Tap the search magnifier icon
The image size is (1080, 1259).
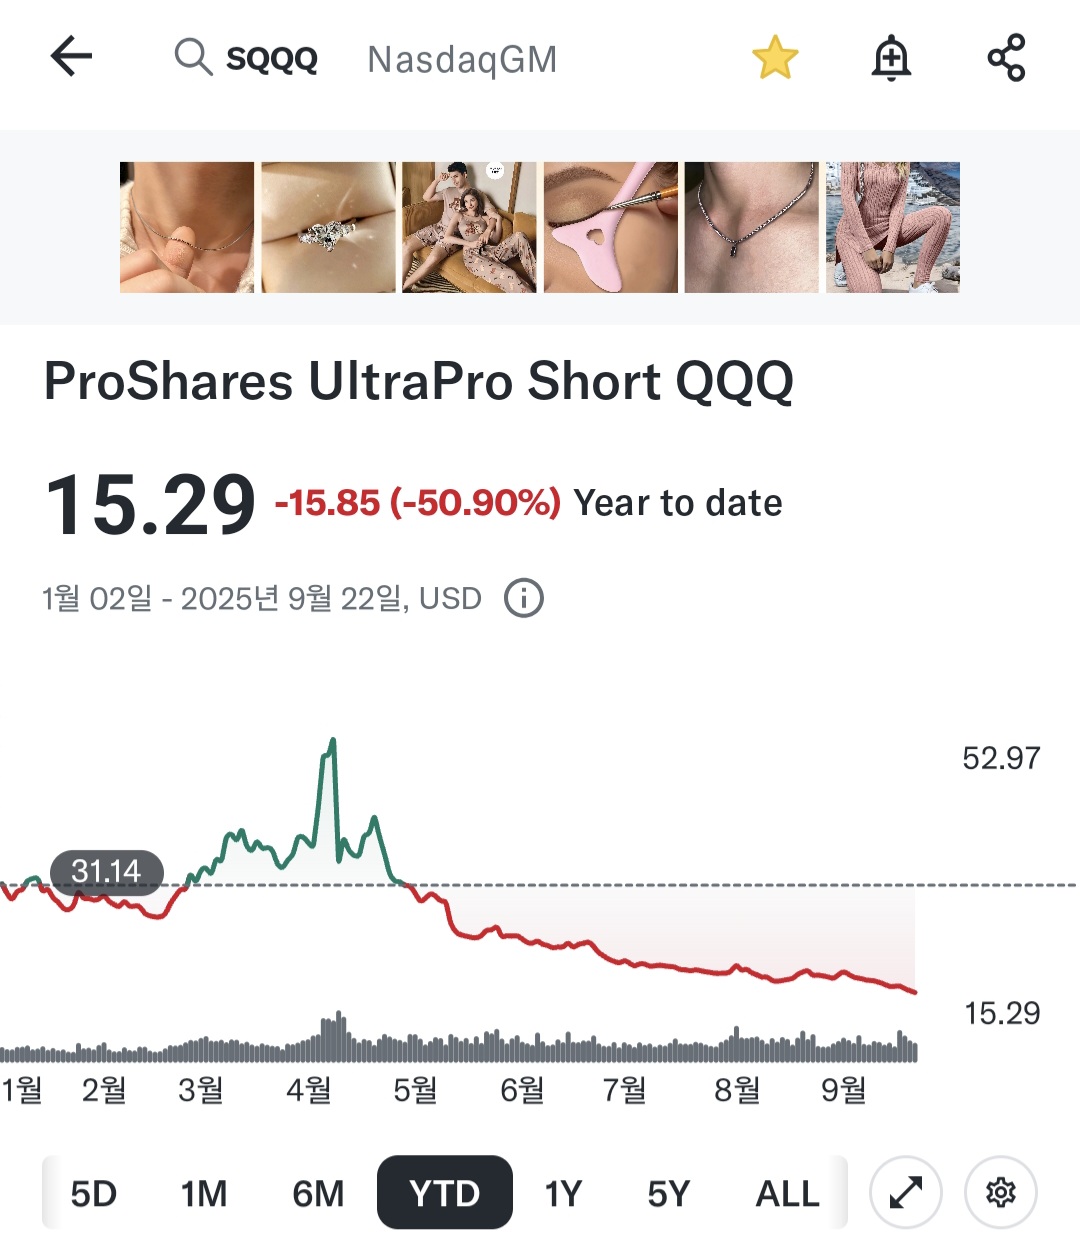[x=192, y=58]
